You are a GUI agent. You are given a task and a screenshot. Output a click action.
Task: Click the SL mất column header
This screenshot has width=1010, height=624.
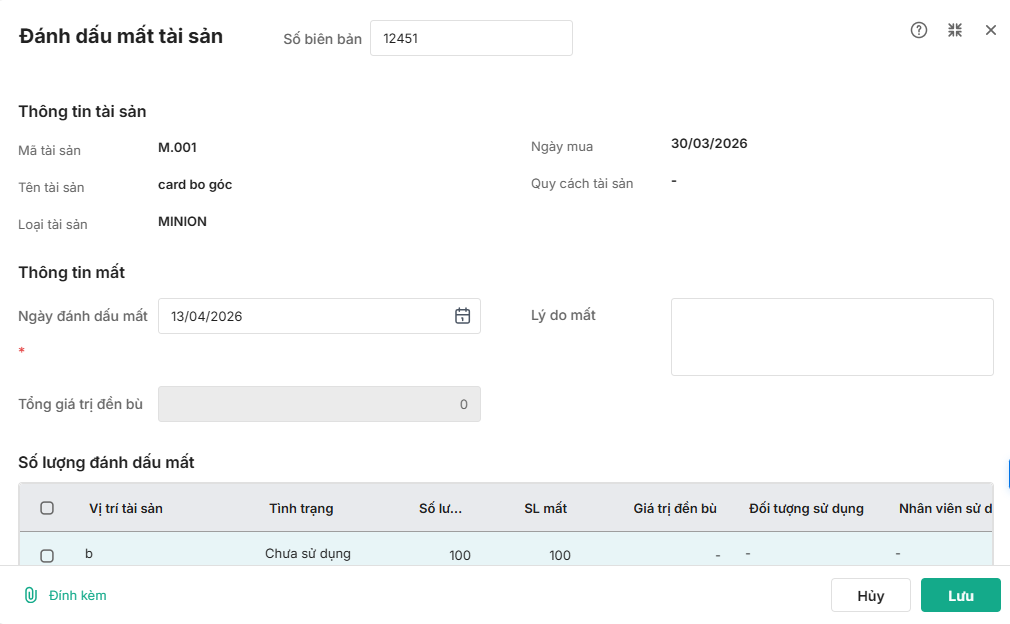pos(545,508)
